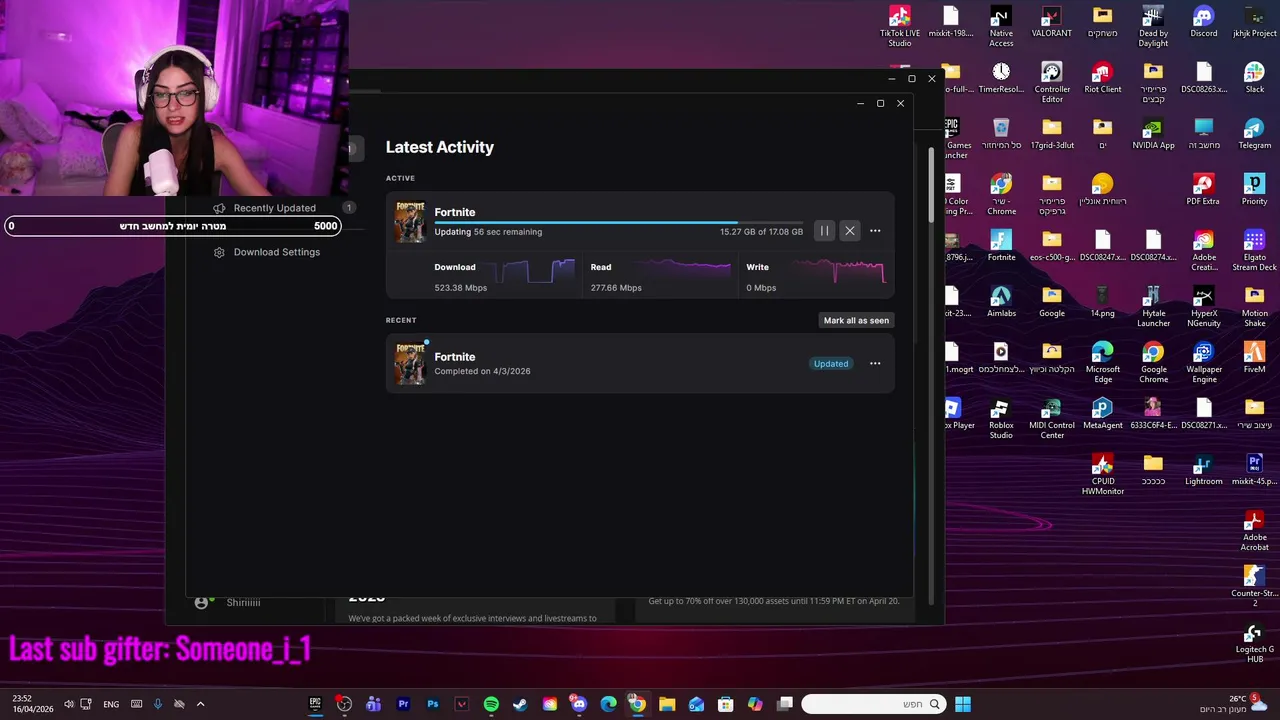Screen dimensions: 1280x720
Task: Open Steam from the taskbar
Action: [x=520, y=704]
